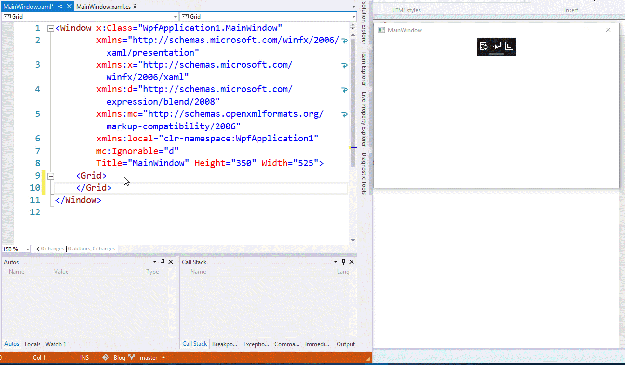Image resolution: width=625 pixels, height=365 pixels.
Task: Open the Output tab
Action: 346,344
